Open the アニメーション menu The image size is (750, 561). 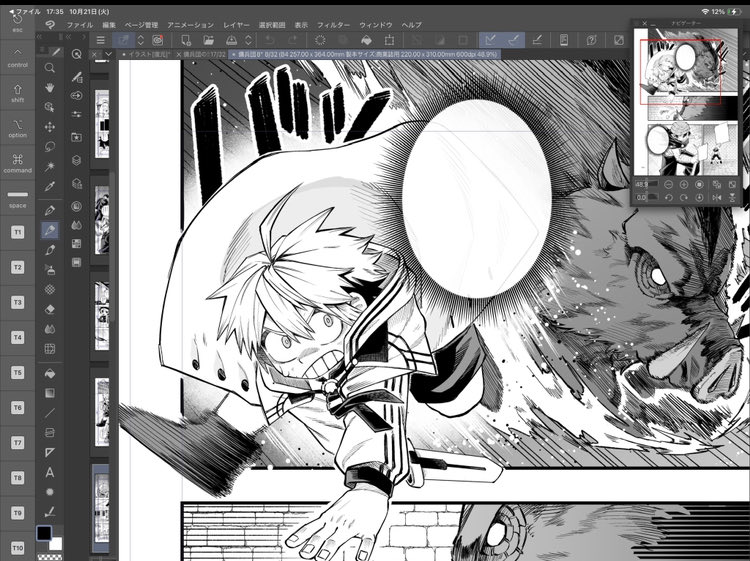(x=190, y=25)
